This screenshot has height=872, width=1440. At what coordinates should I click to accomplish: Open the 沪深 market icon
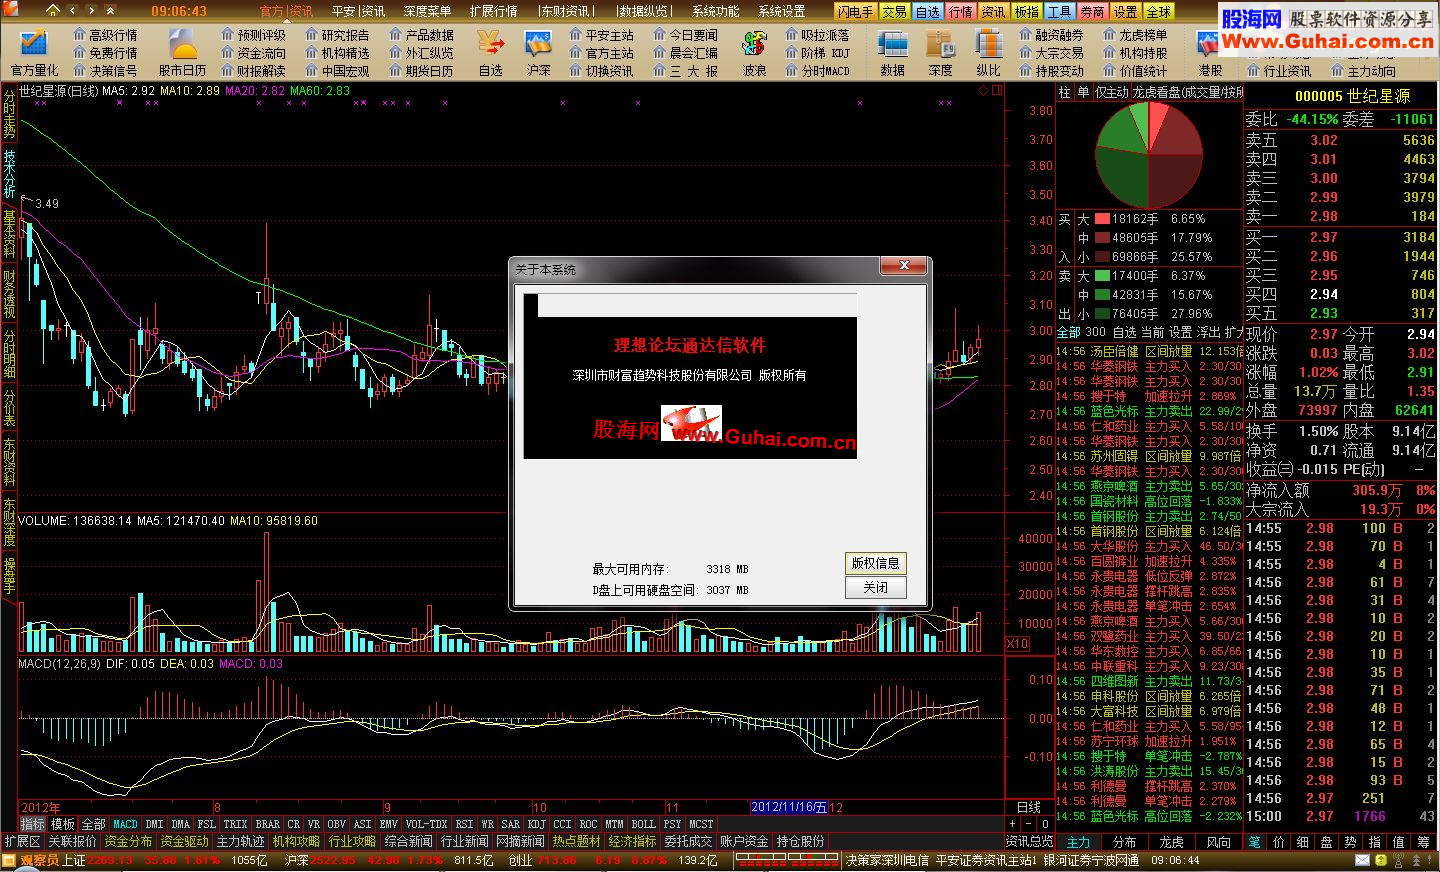(538, 44)
